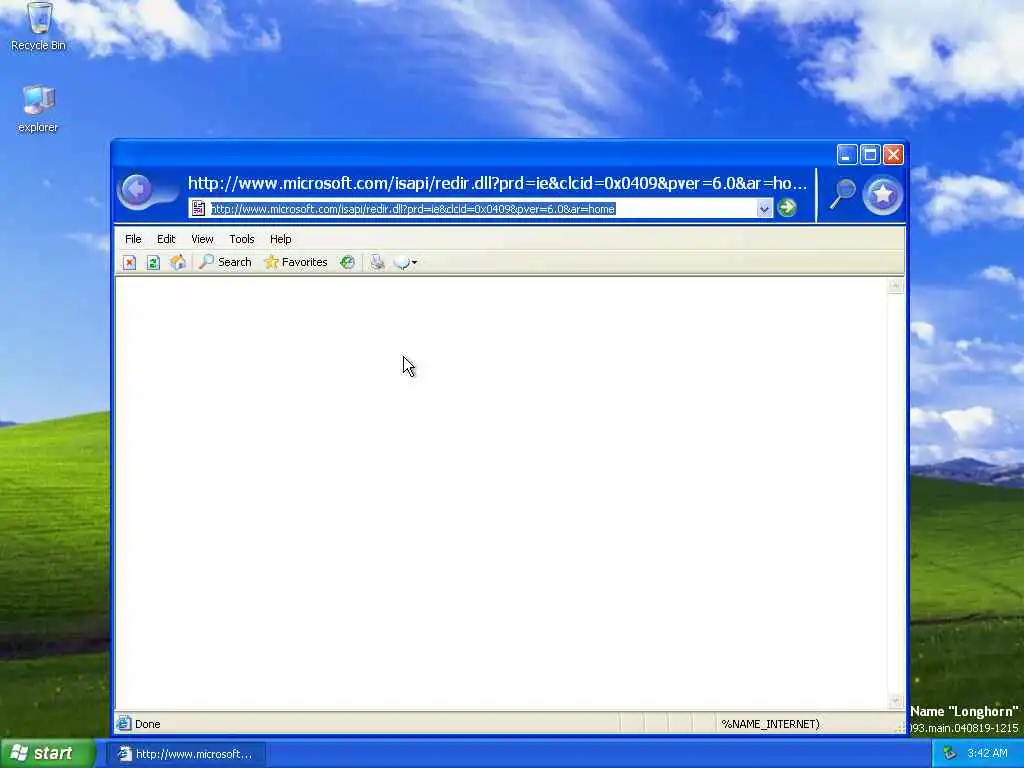The width and height of the screenshot is (1024, 768).
Task: Maximize the browser window
Action: point(870,155)
